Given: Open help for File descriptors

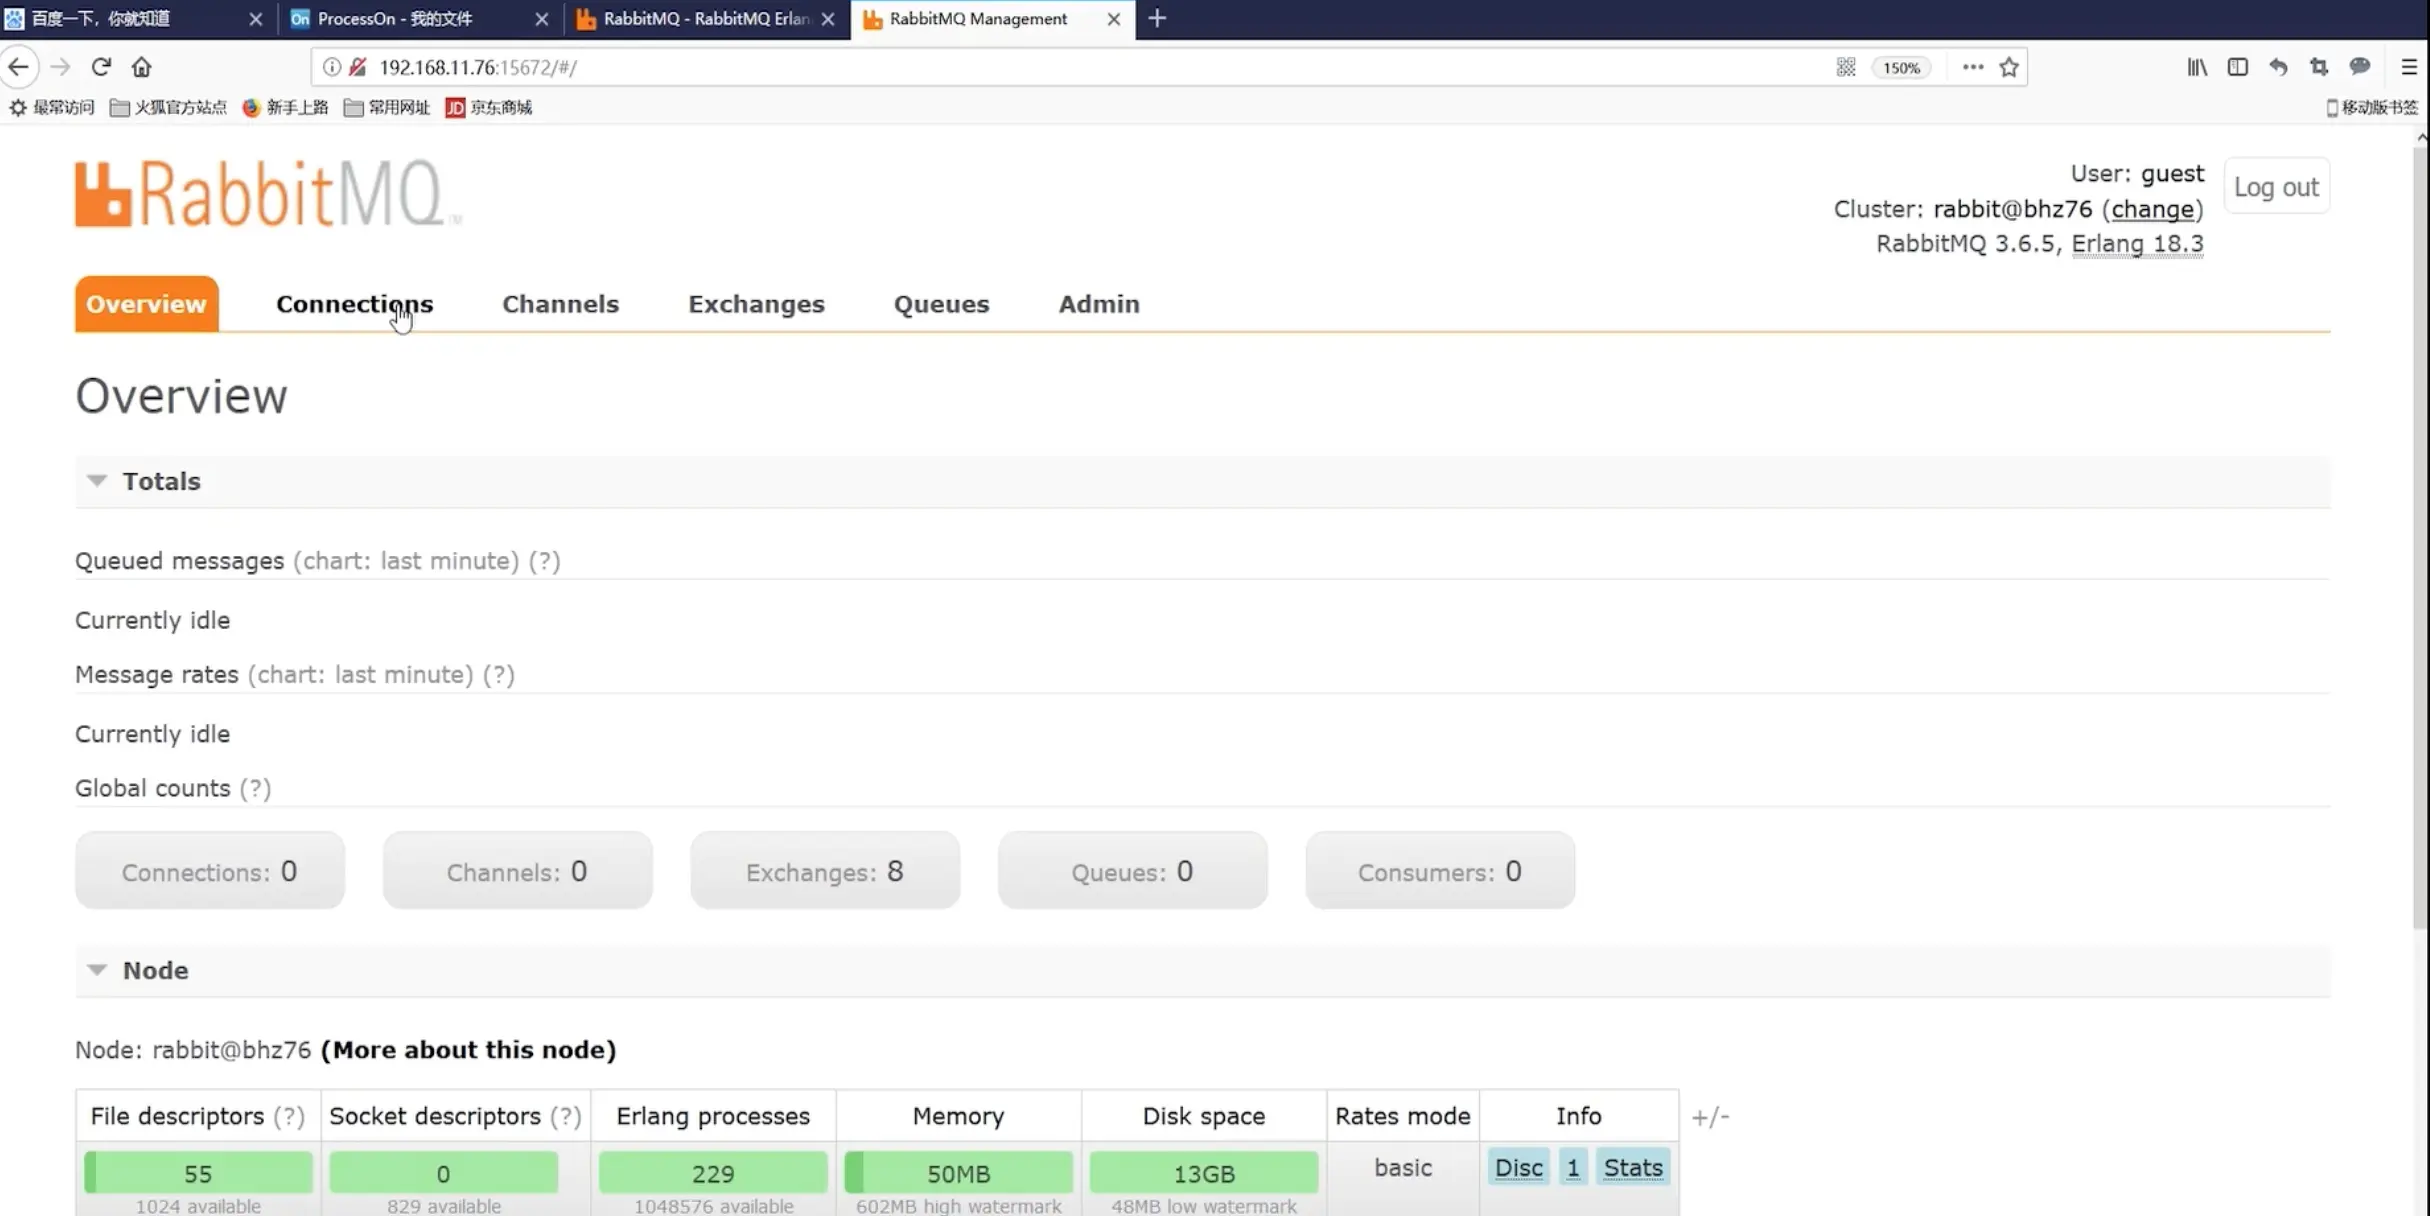Looking at the screenshot, I should coord(289,1116).
